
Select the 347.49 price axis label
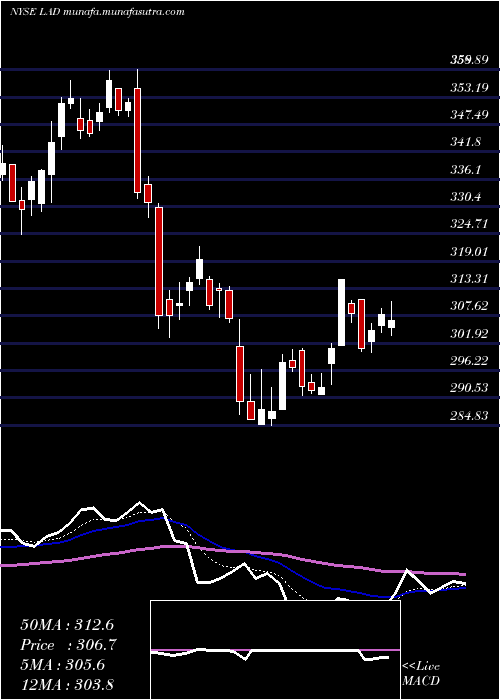pos(469,115)
